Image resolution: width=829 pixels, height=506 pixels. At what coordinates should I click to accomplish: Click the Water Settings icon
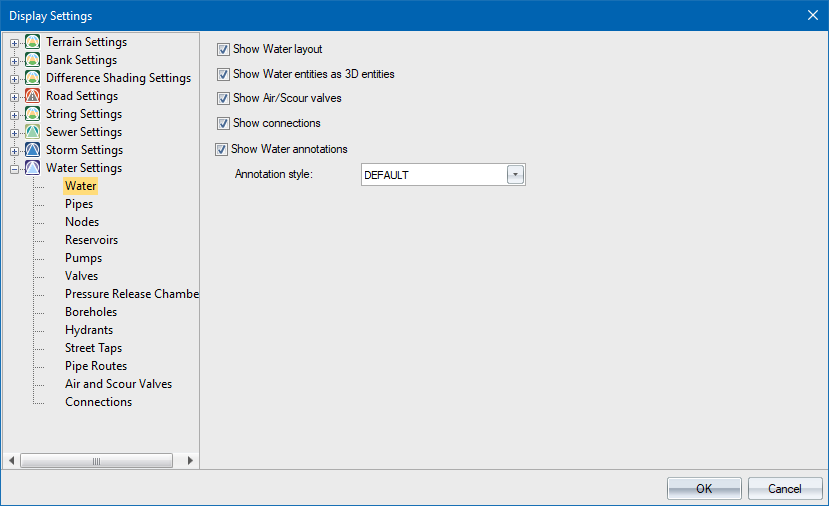(x=32, y=168)
